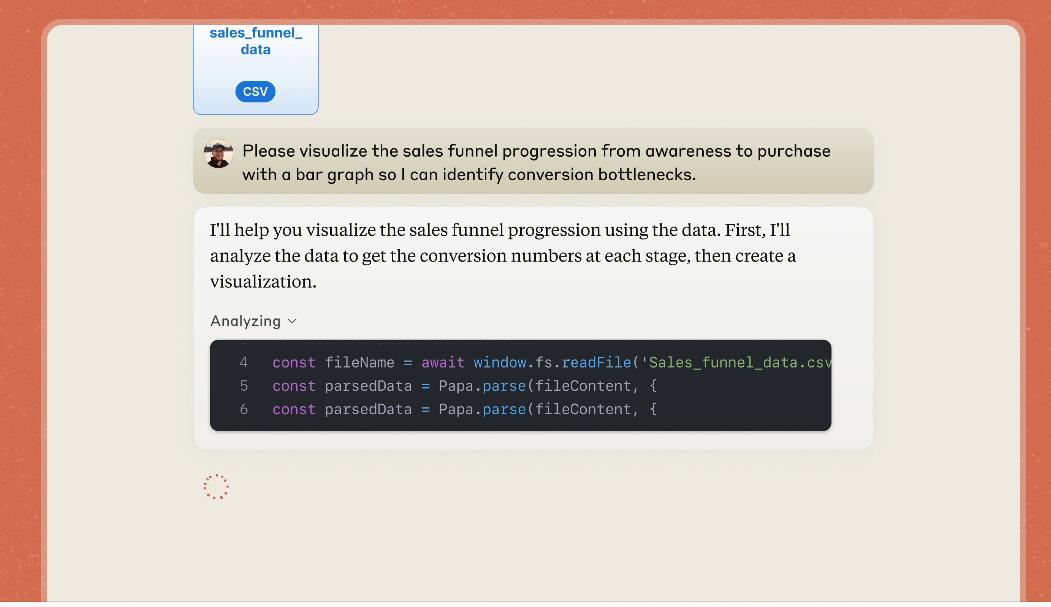Click the user message about sales funnel
Screen dimensions: 1051x607
click(536, 162)
